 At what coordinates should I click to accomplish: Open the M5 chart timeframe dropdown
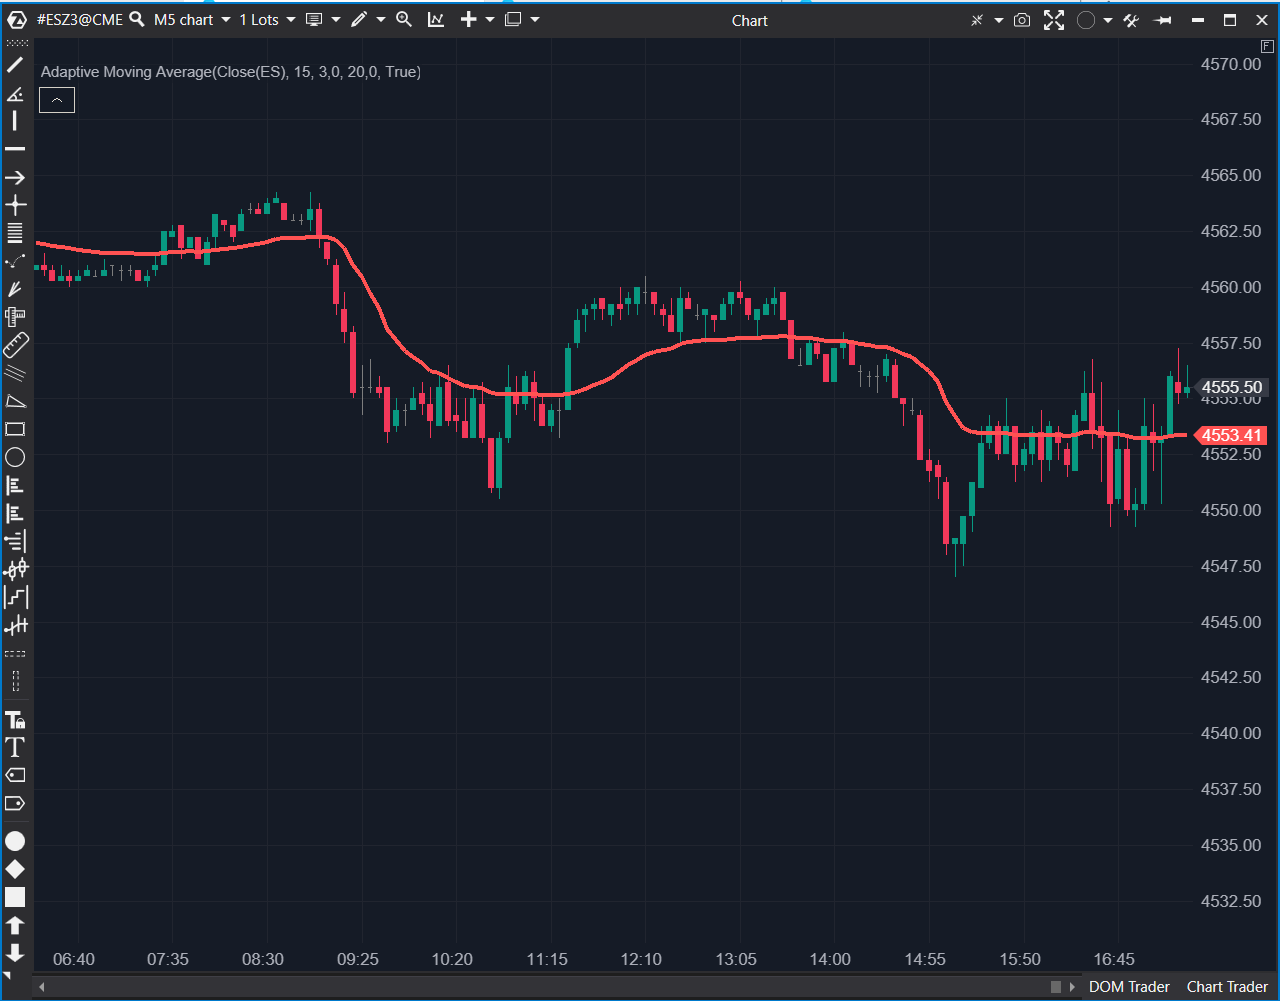192,20
